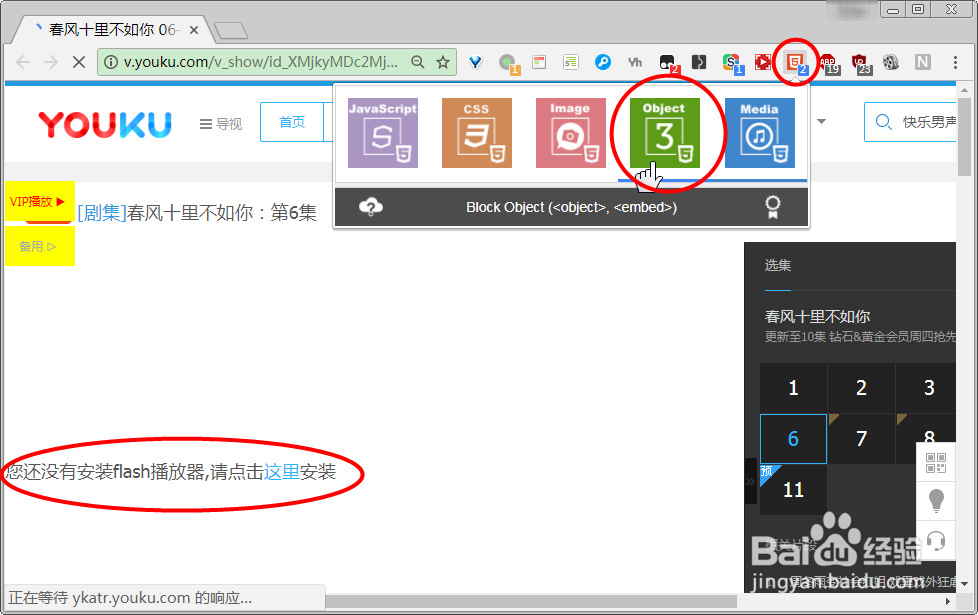Click the 这里 flash install link
Viewport: 978px width, 615px height.
click(x=282, y=472)
